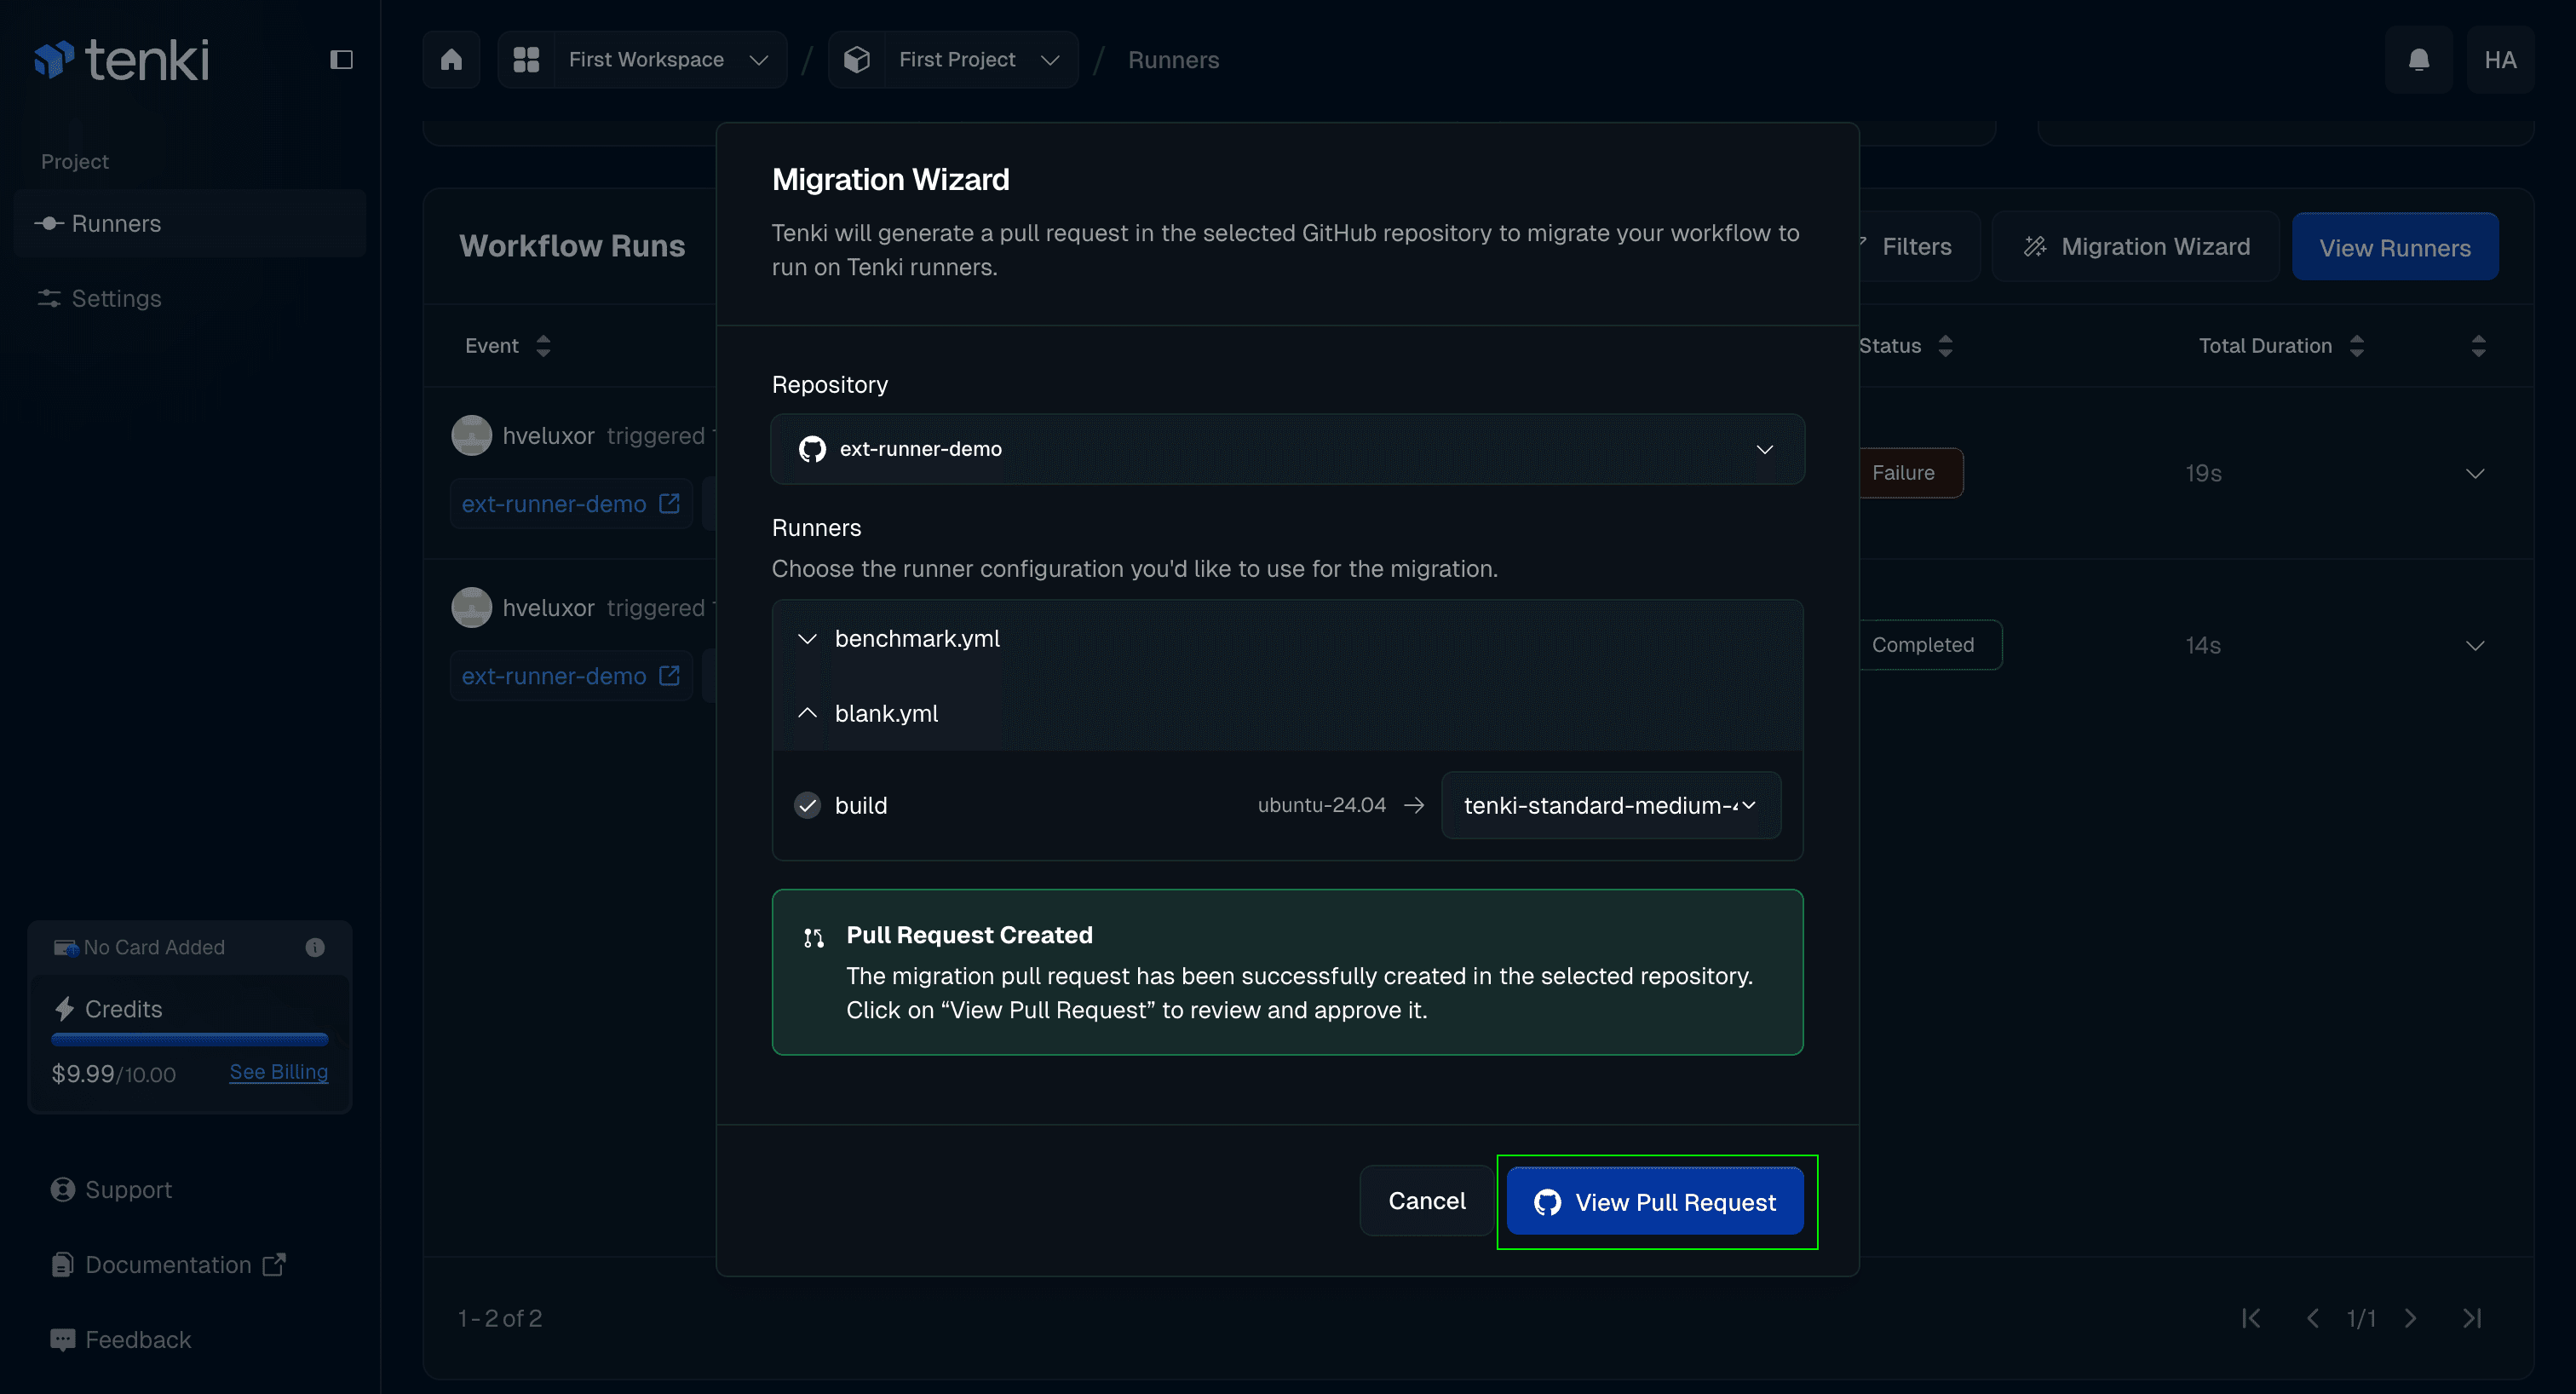Click hveluxor avatar in Failure run row

(x=471, y=435)
